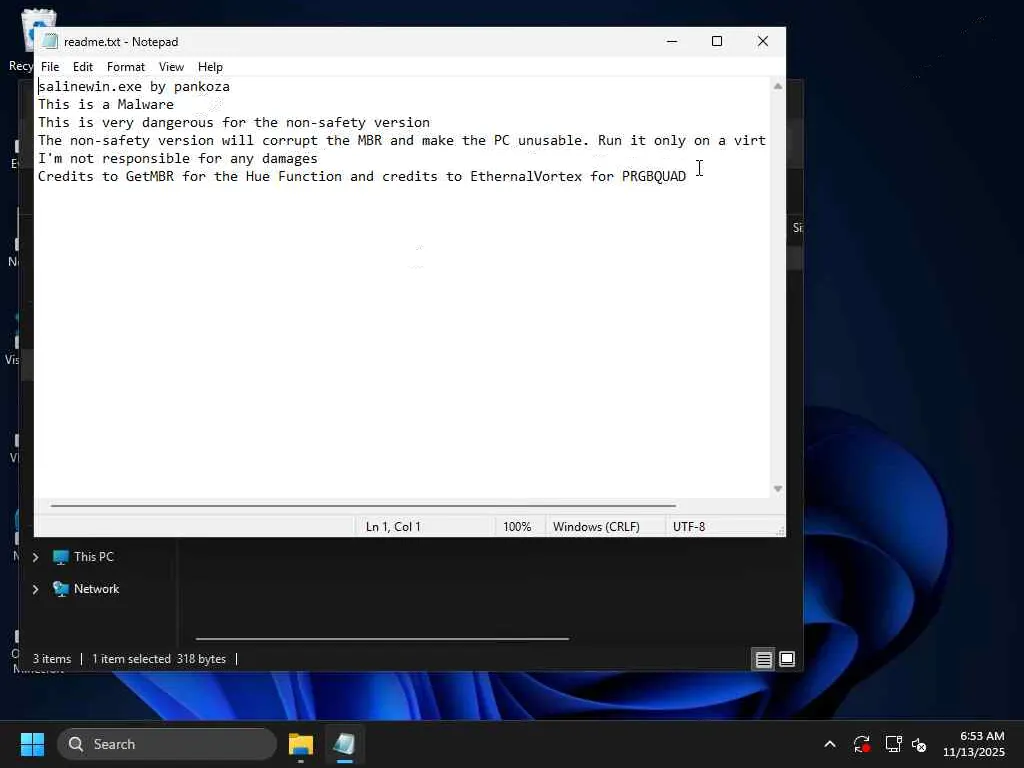This screenshot has width=1024, height=768.
Task: Open the Windows Start menu
Action: pyautogui.click(x=32, y=744)
